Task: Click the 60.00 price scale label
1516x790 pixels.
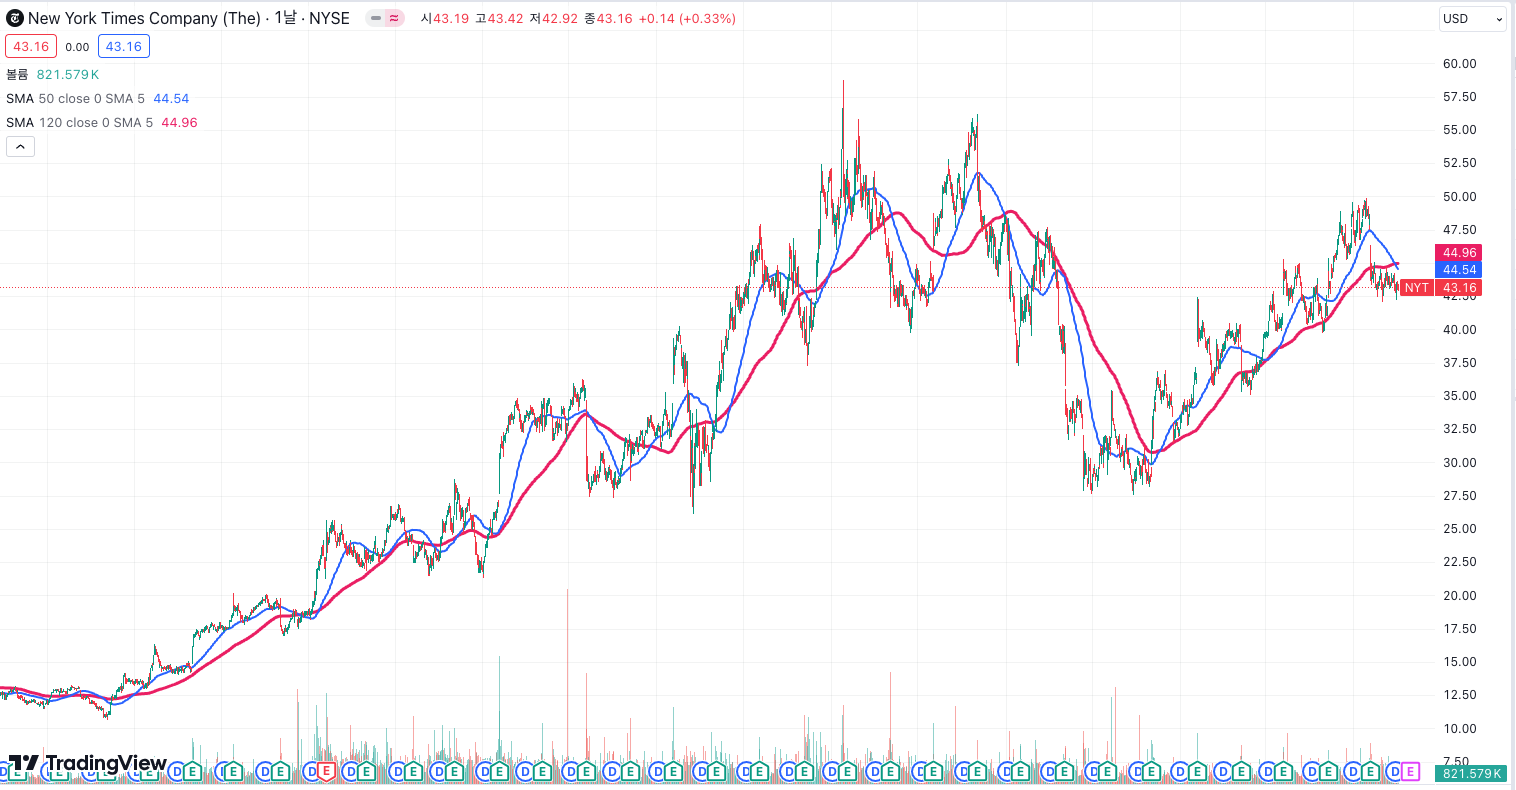Action: pyautogui.click(x=1460, y=64)
